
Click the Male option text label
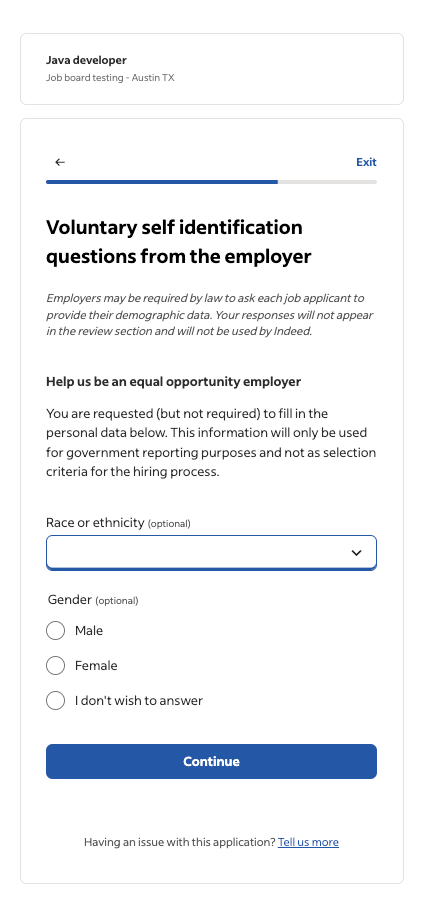pyautogui.click(x=89, y=630)
